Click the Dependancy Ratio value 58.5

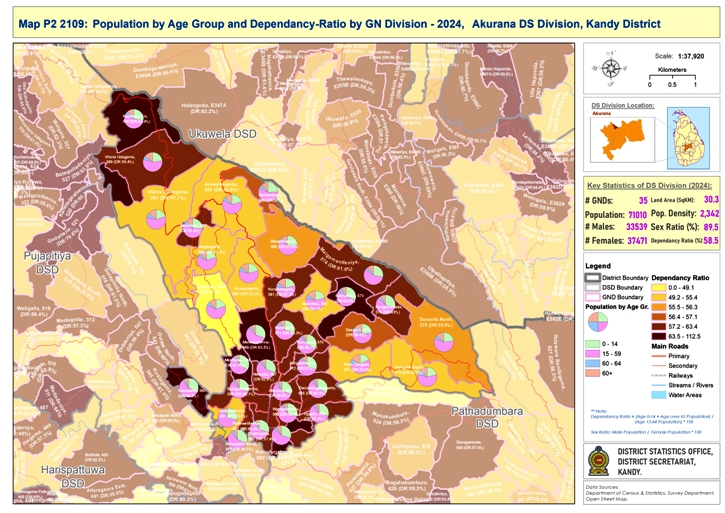pos(712,241)
